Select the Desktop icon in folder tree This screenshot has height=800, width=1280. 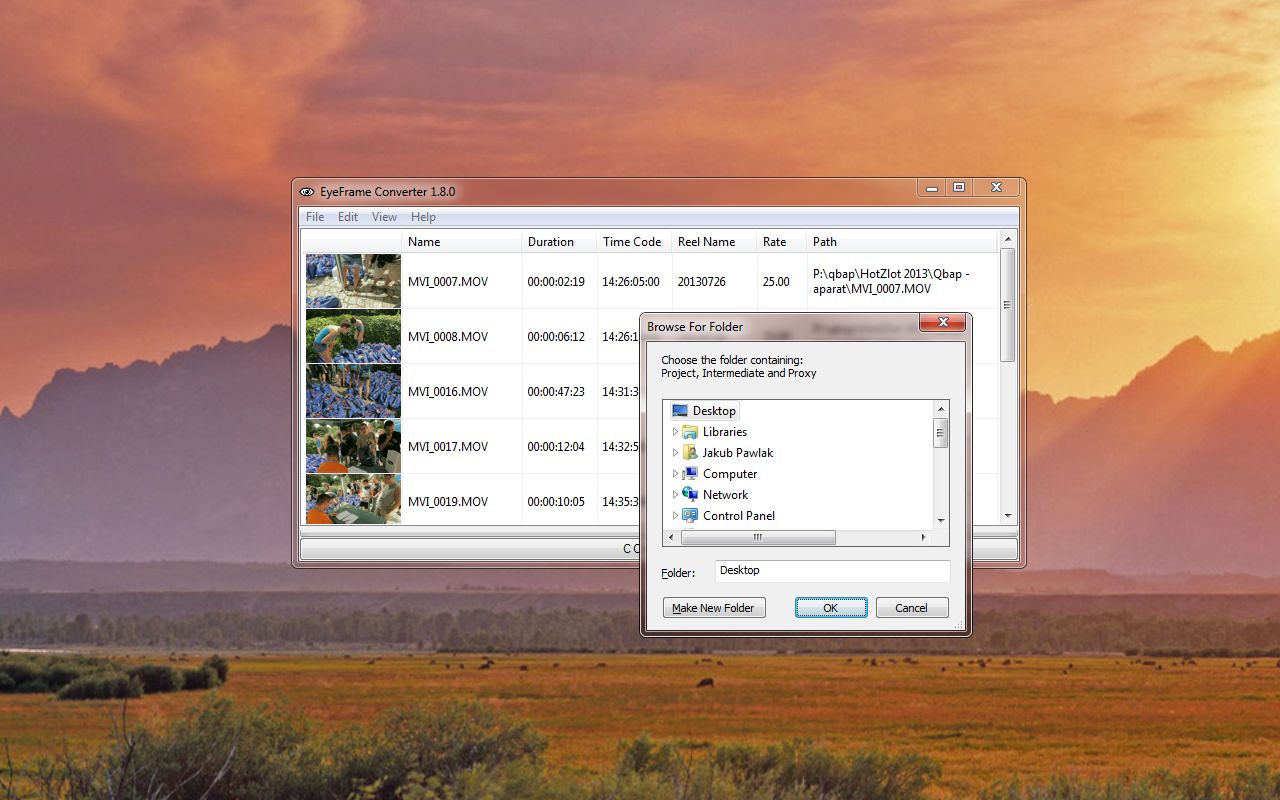(682, 410)
